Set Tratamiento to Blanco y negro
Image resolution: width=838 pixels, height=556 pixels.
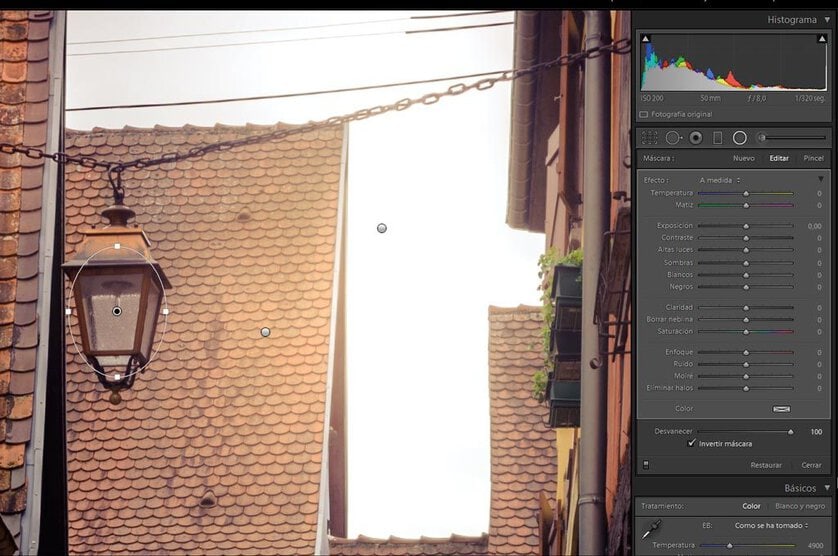800,506
